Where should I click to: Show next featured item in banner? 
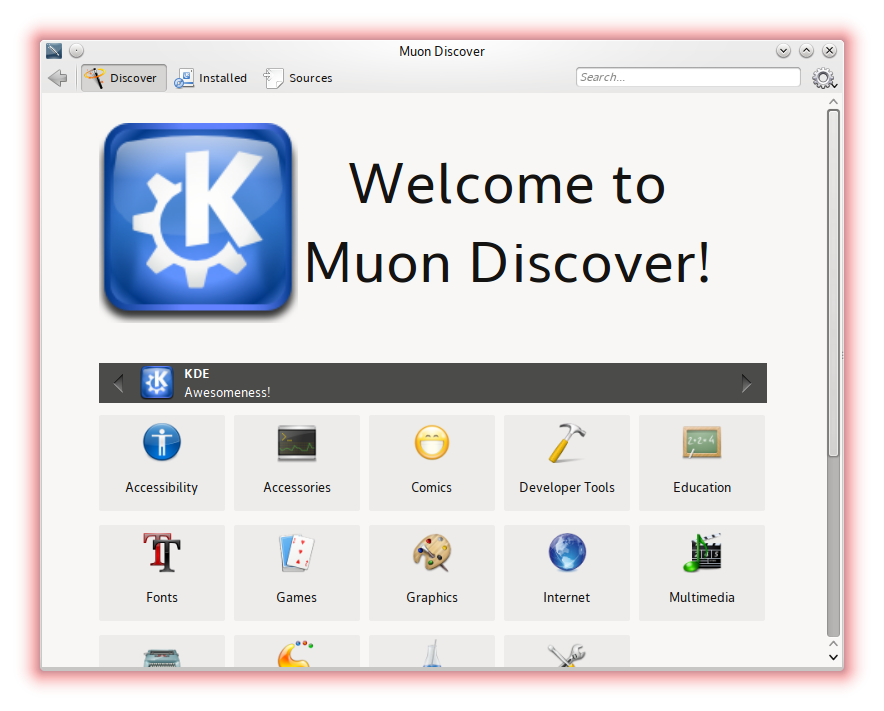[746, 383]
